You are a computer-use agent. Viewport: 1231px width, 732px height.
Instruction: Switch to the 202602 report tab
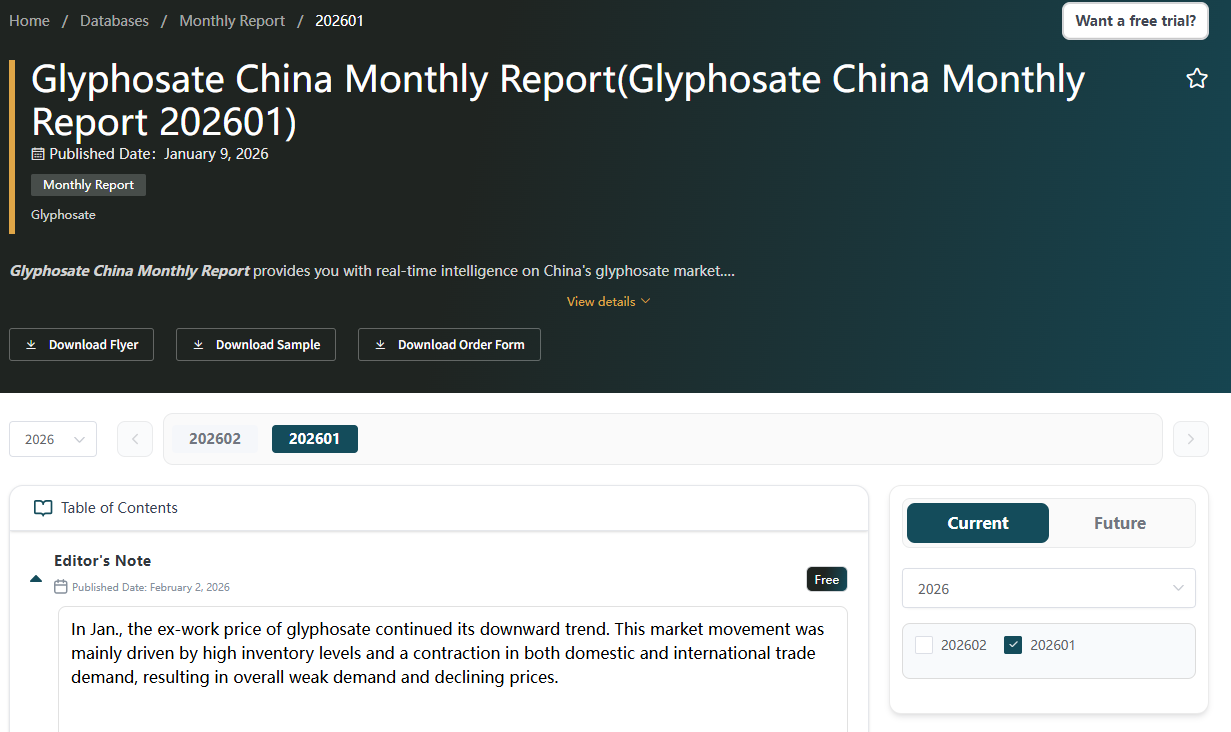pos(215,439)
